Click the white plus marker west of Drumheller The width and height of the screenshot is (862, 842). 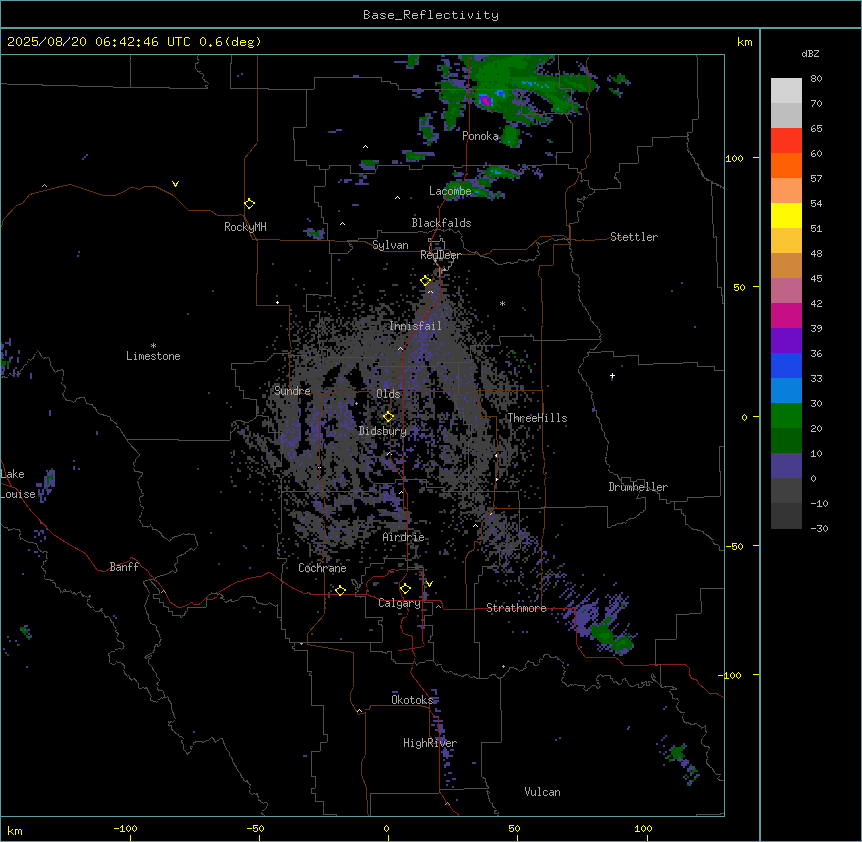(612, 376)
